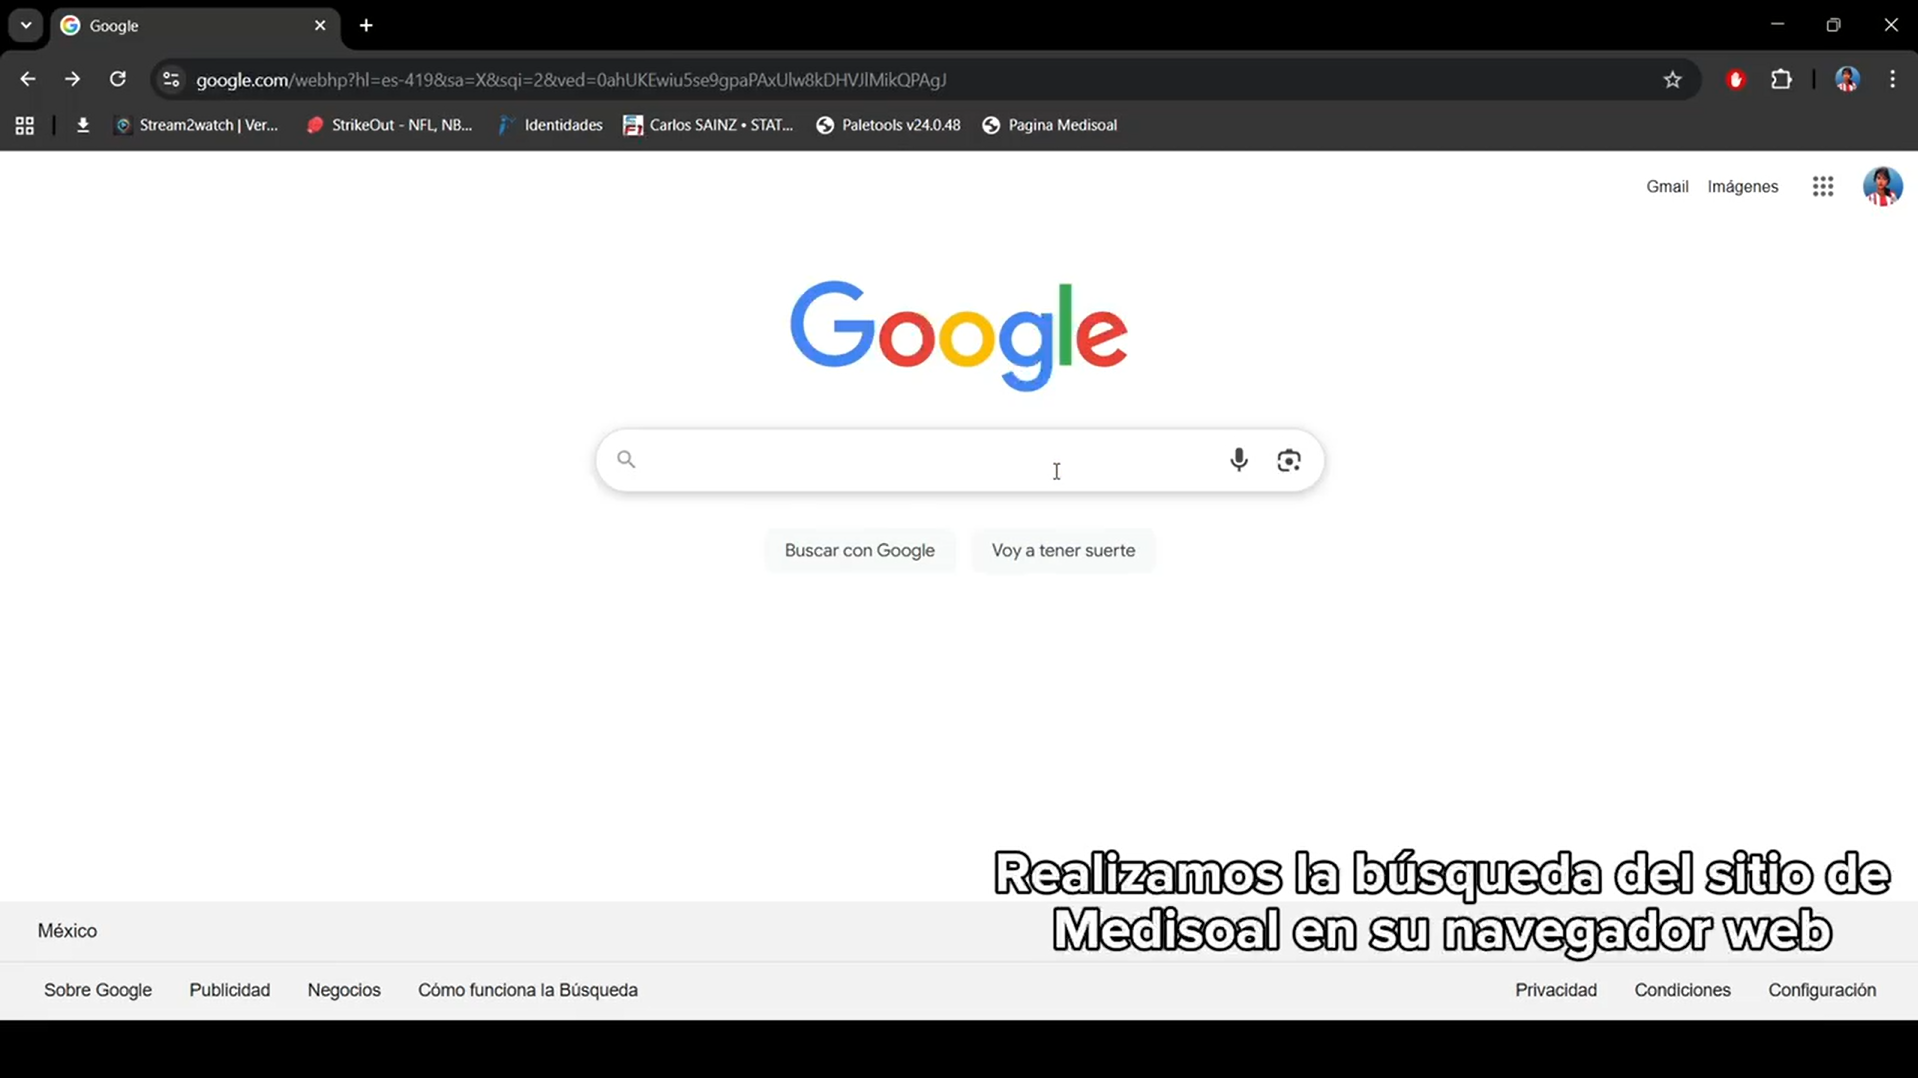Viewport: 1918px width, 1078px height.
Task: Open Sobre Google footer link
Action: (98, 990)
